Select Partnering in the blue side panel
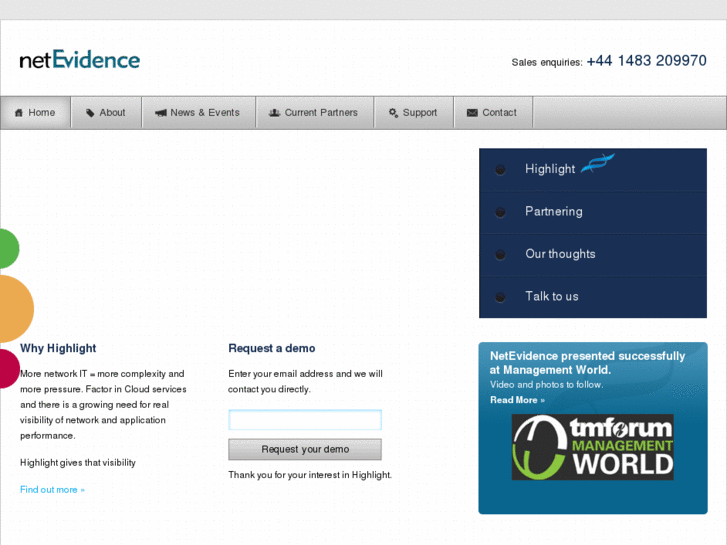 tap(593, 212)
